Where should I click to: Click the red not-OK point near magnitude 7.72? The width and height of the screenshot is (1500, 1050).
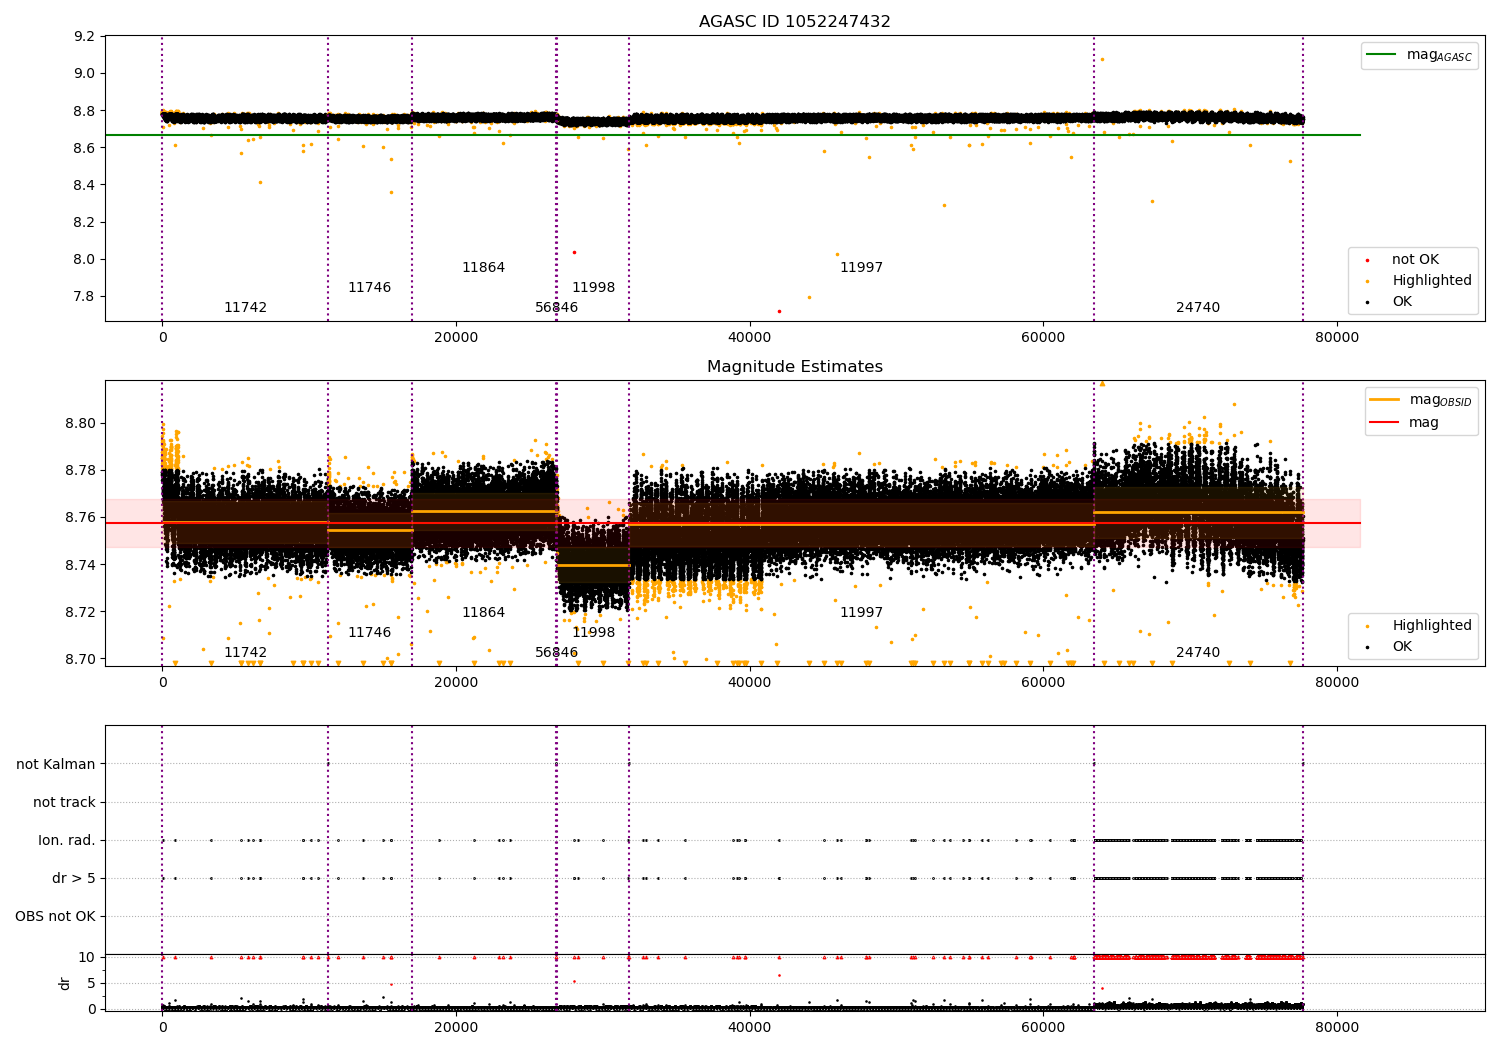click(779, 311)
